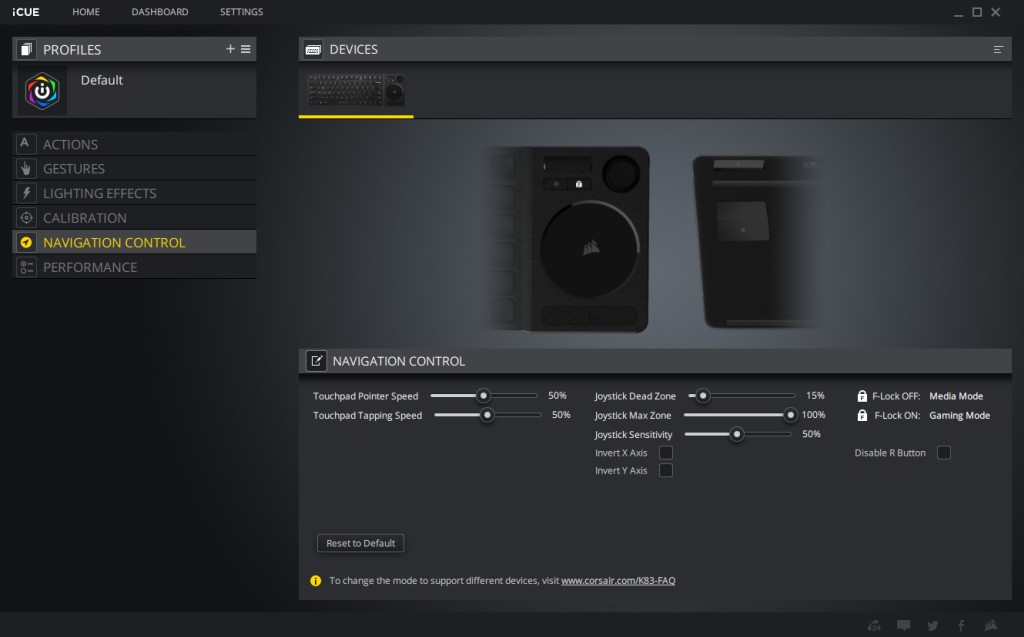Viewport: 1024px width, 637px height.
Task: Click the front view K83 device image
Action: click(567, 239)
